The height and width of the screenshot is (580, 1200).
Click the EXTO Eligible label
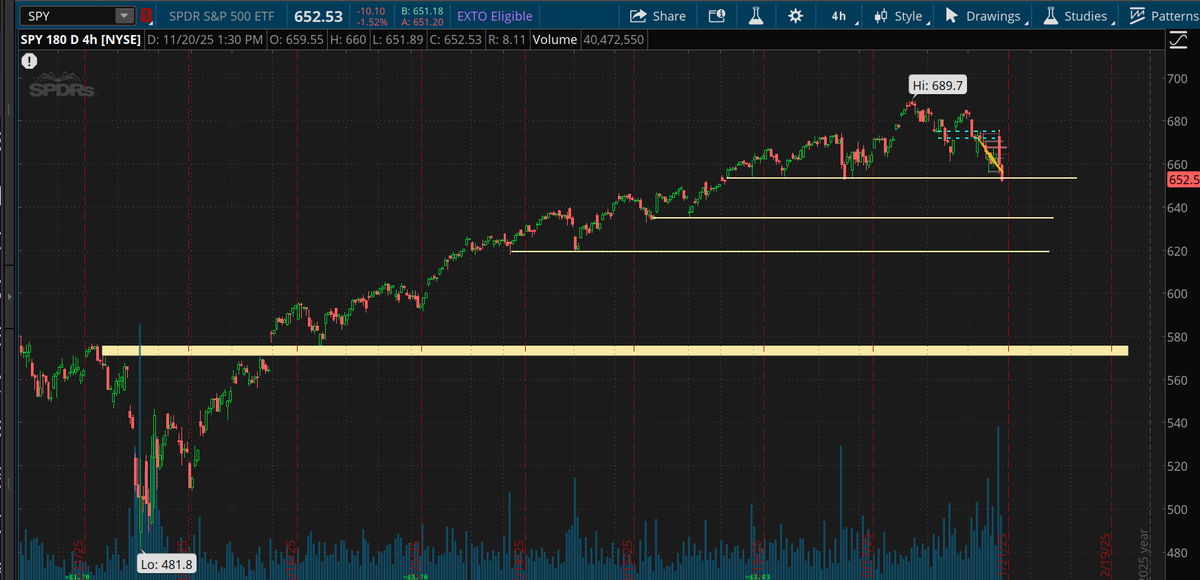pos(494,16)
